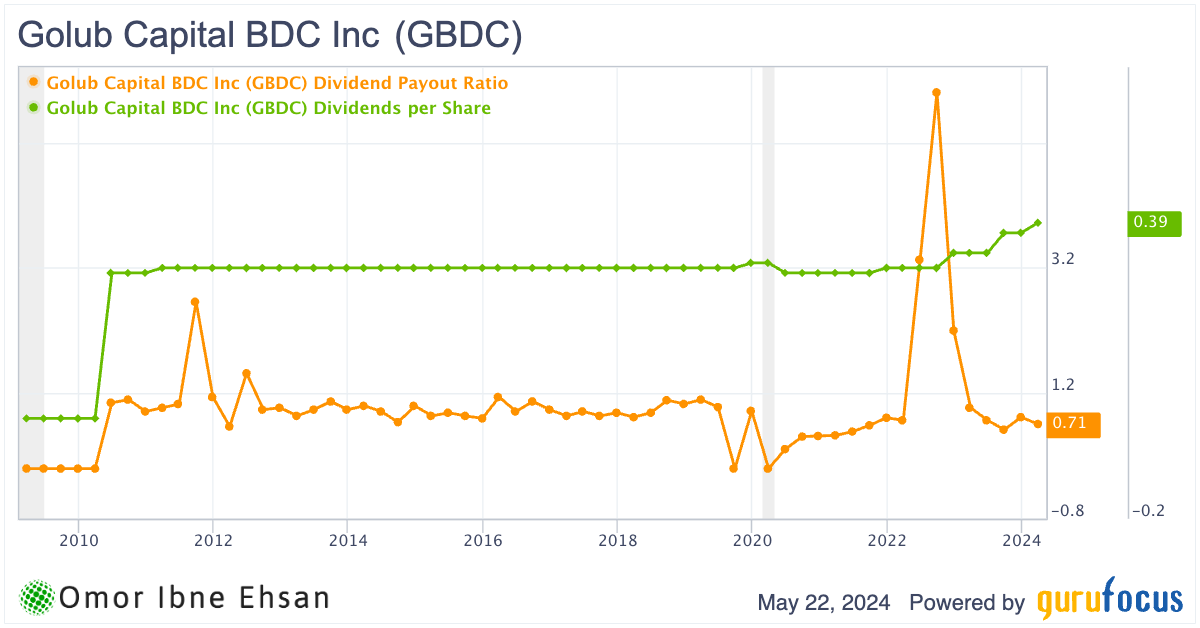Toggle the Dividends per Share series label
The width and height of the screenshot is (1200, 628).
click(268, 108)
